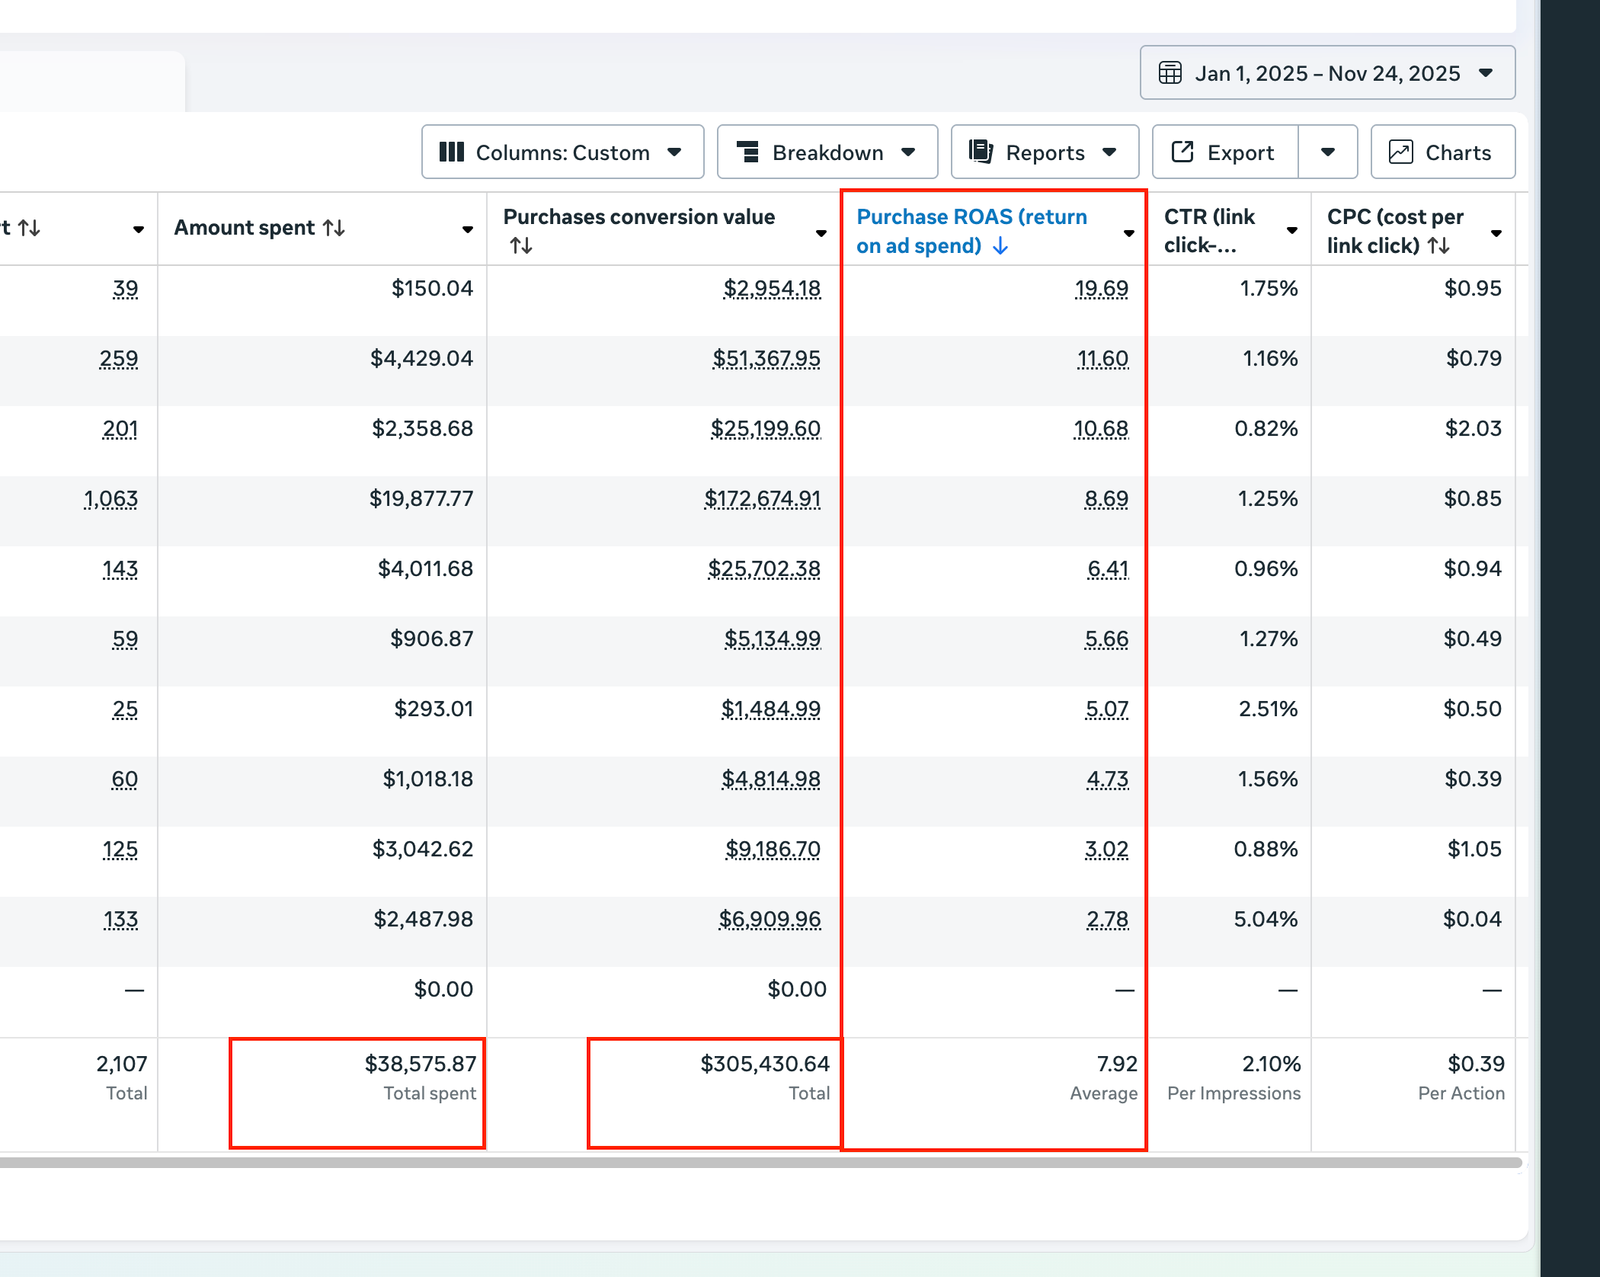
Task: Sort by CPC cost per link click
Action: 1439,246
